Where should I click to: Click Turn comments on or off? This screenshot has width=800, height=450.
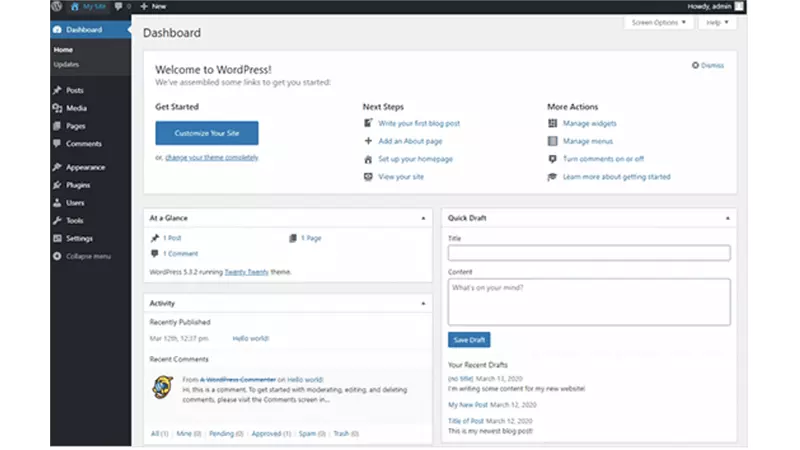click(603, 159)
